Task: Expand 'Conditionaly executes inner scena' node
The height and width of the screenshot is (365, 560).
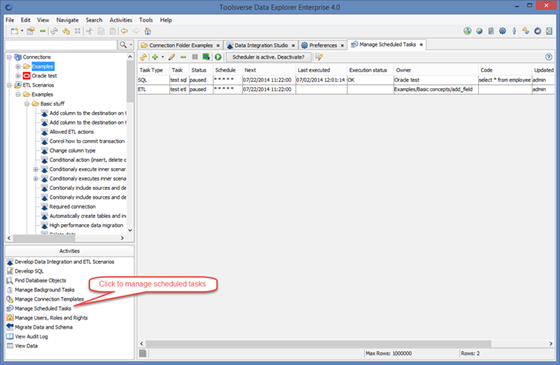Action: (35, 179)
